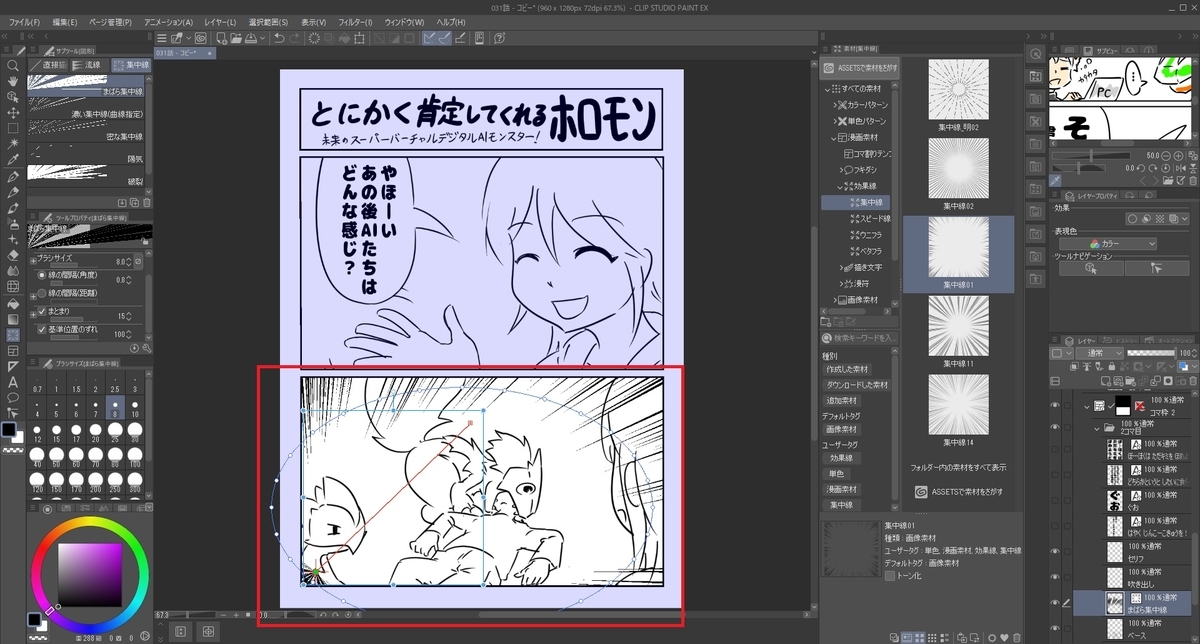
Task: Toggle the まとまり checkbox
Action: (41, 311)
